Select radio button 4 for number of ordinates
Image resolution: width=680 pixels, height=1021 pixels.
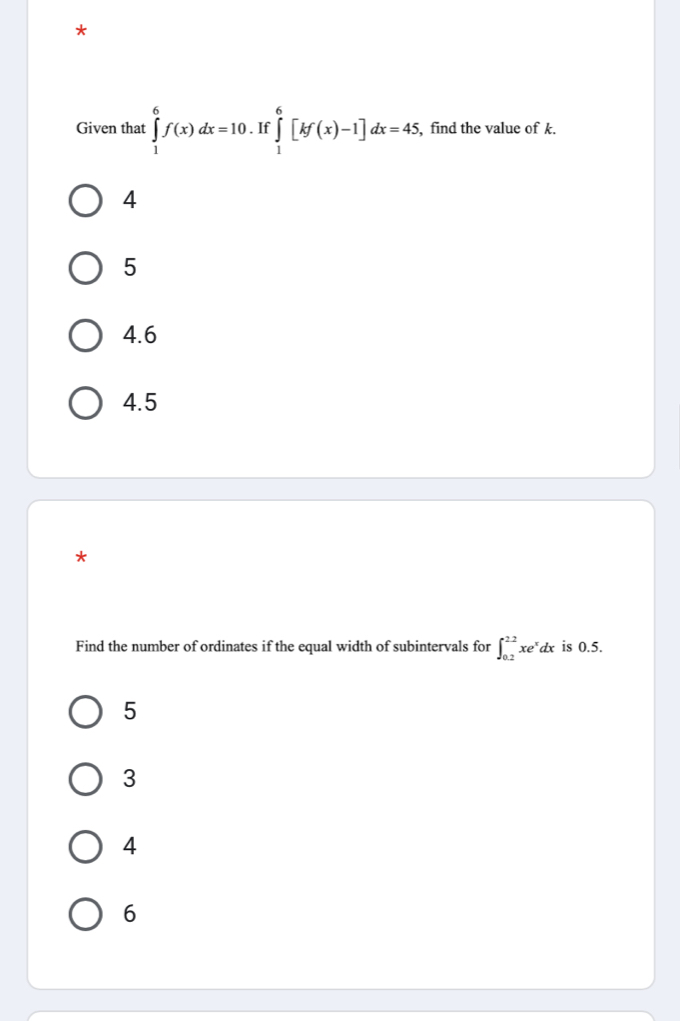point(86,847)
